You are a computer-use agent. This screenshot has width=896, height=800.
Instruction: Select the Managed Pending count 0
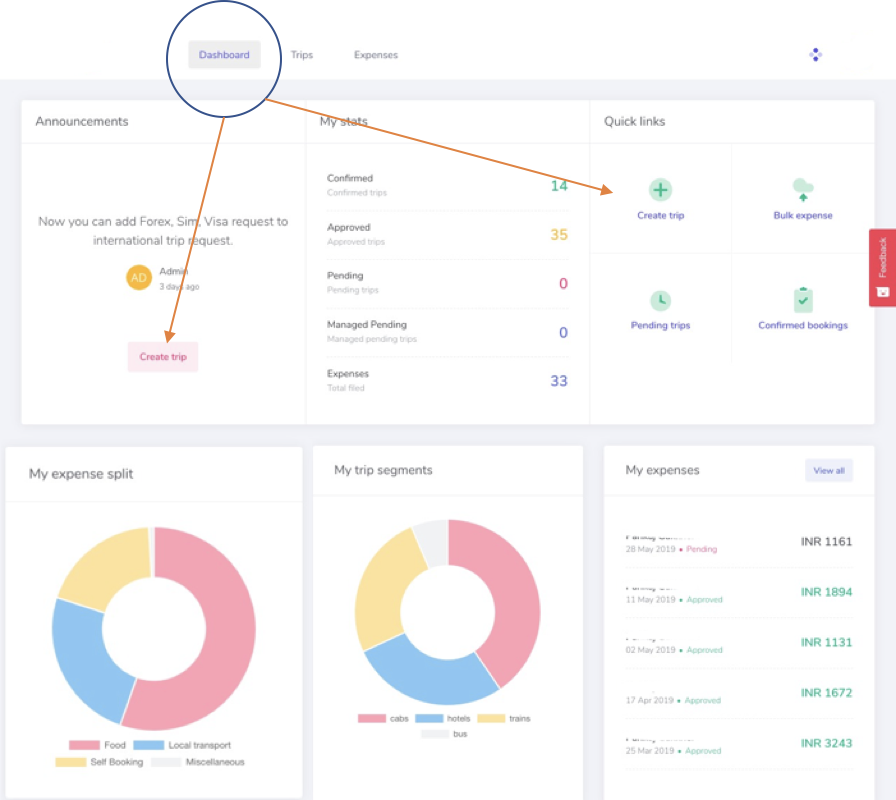(x=563, y=333)
